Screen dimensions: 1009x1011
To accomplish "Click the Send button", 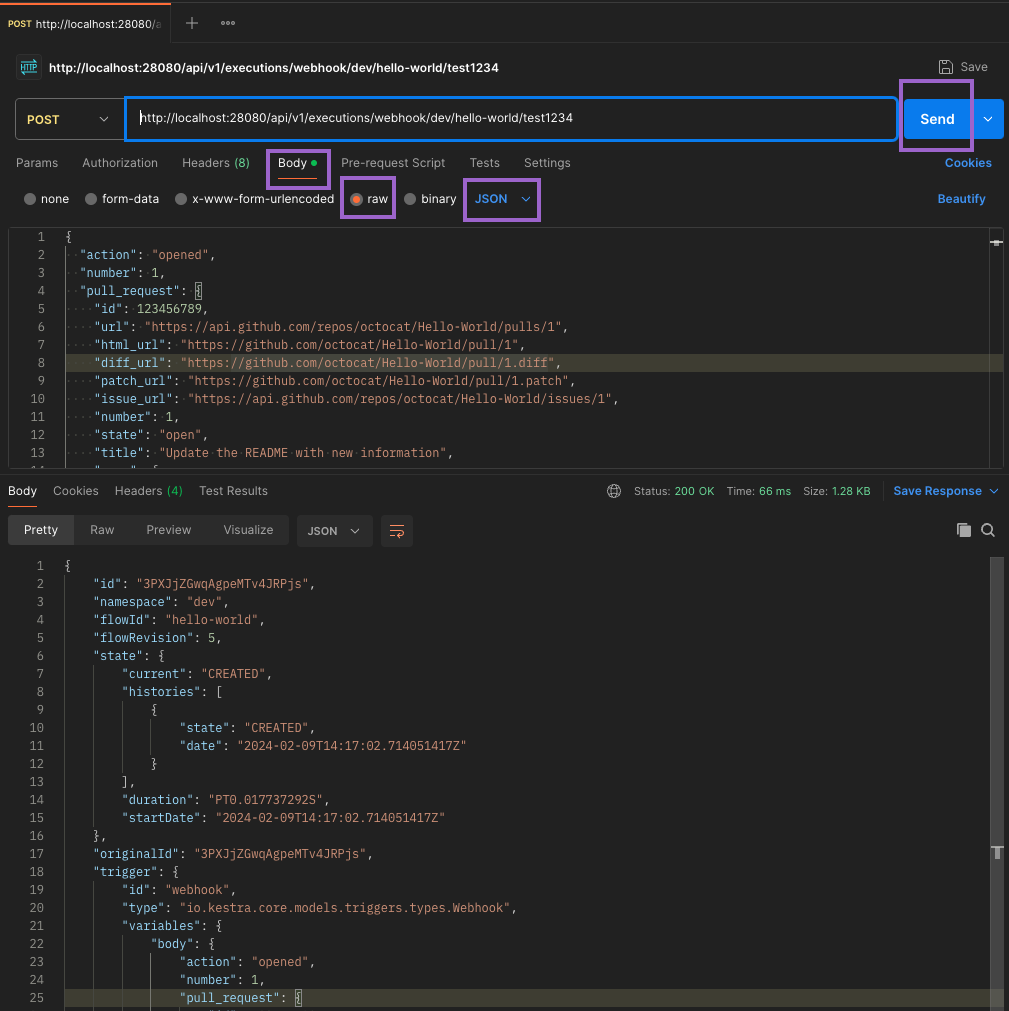I will (x=936, y=118).
